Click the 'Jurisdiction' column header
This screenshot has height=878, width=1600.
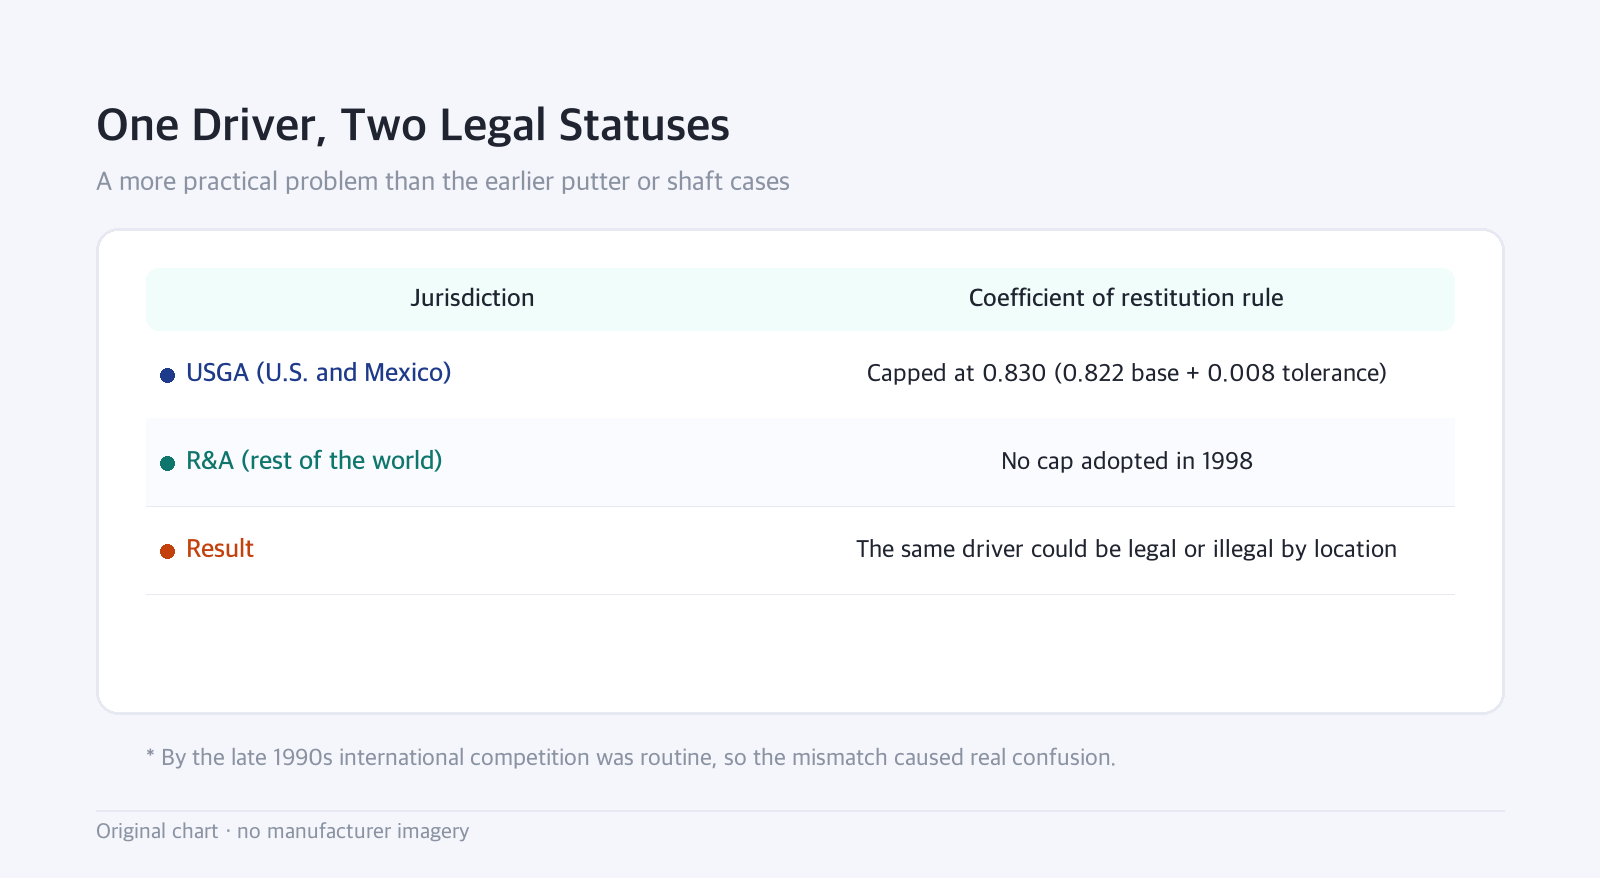(472, 298)
